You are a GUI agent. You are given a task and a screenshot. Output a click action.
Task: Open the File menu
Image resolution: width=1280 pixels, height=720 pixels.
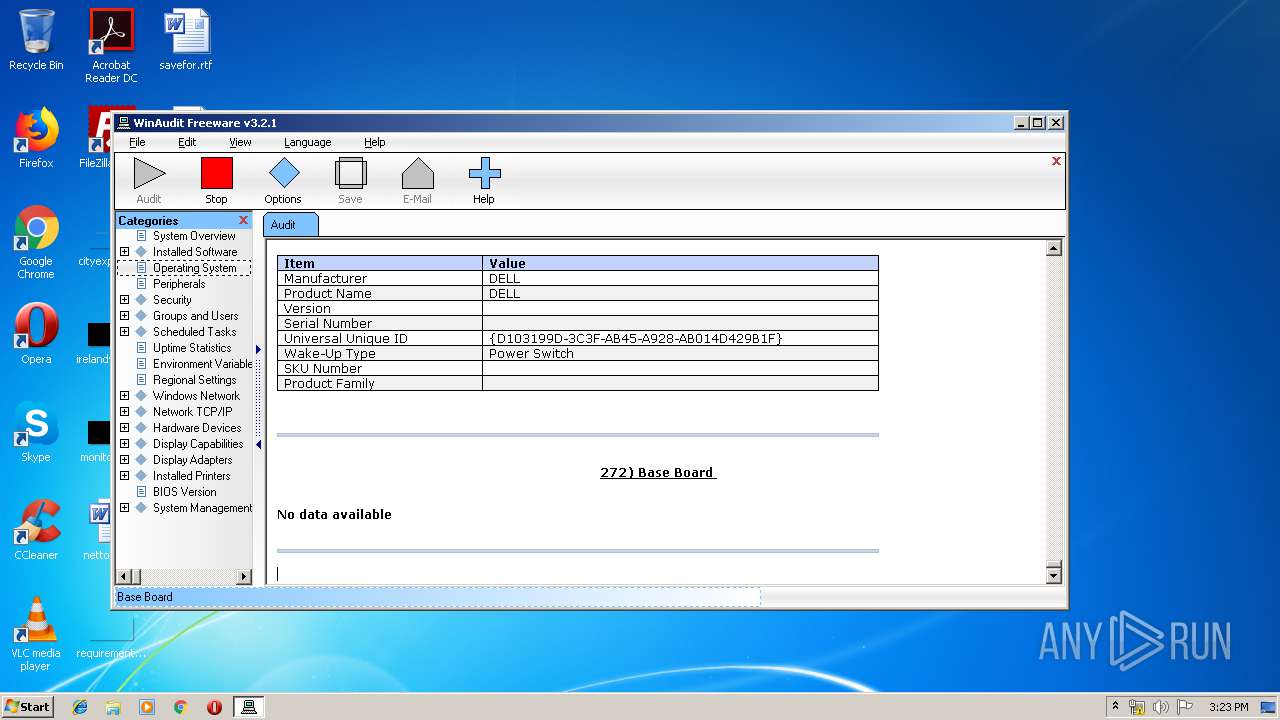click(137, 142)
